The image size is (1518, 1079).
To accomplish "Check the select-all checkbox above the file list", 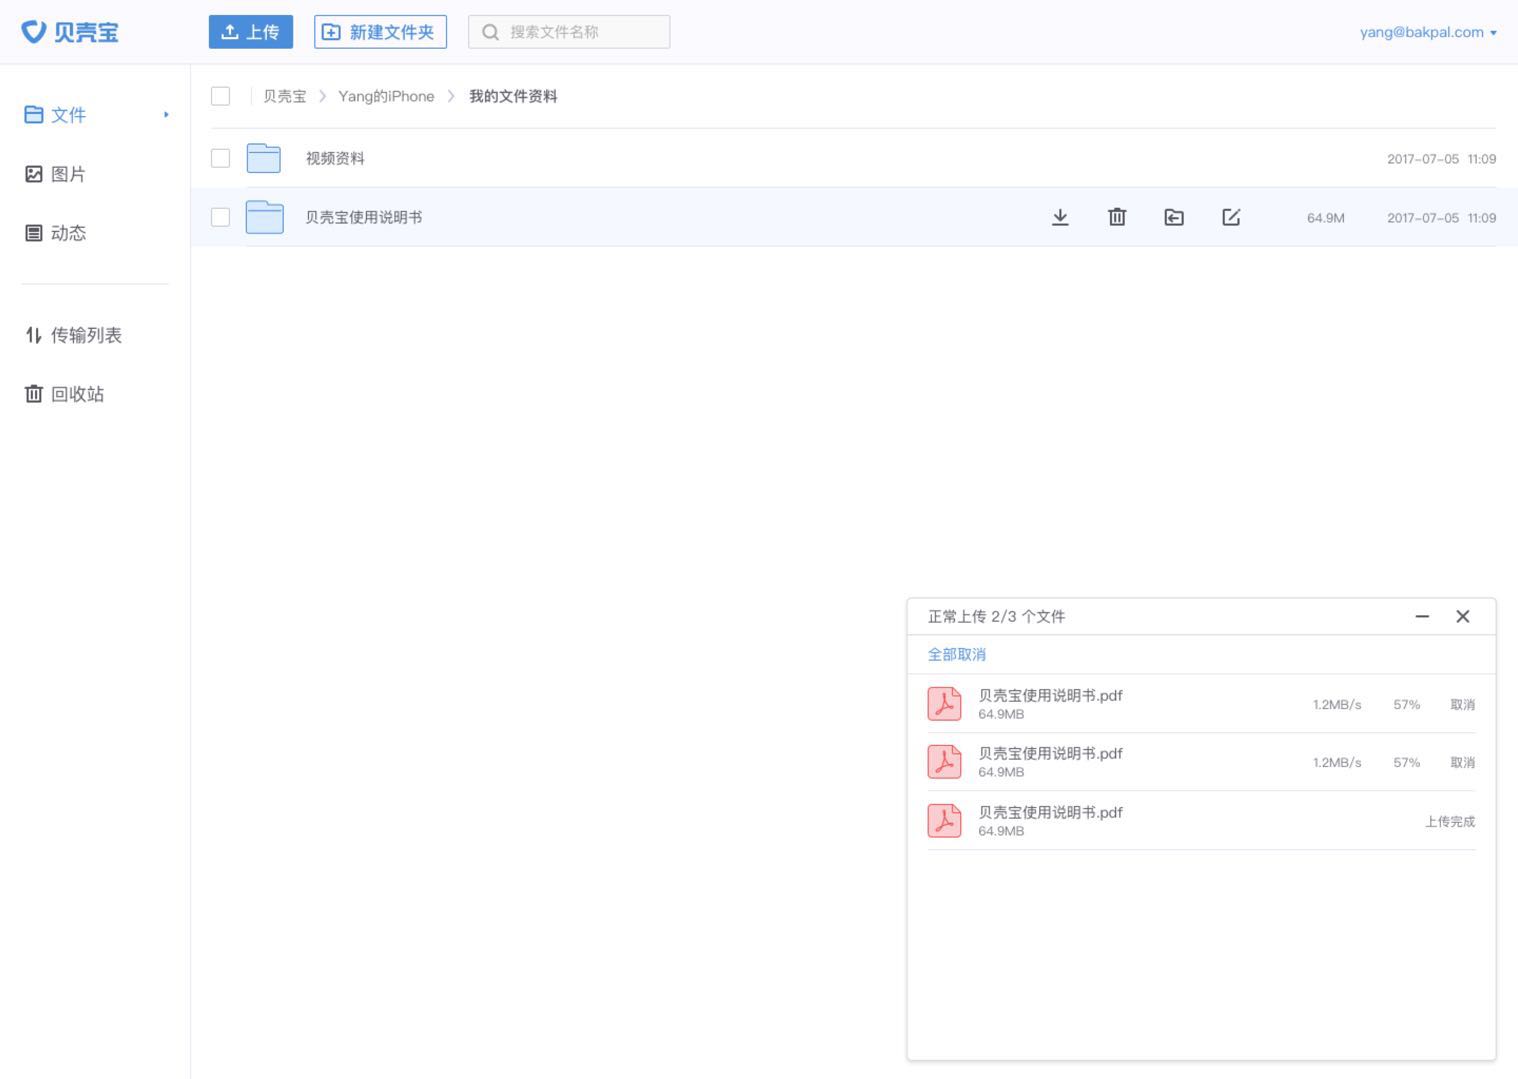I will click(x=220, y=96).
